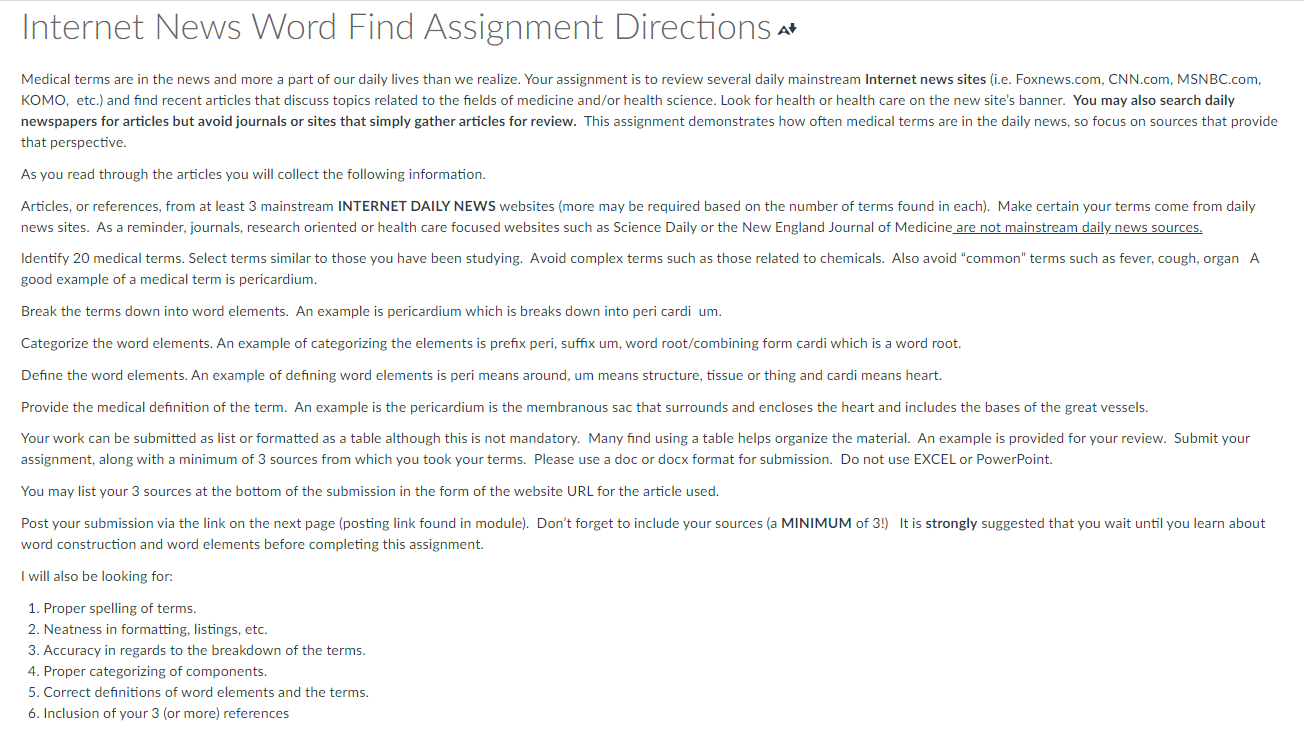This screenshot has width=1304, height=733.
Task: Click the "I will also be looking for:" line
Action: tap(97, 576)
